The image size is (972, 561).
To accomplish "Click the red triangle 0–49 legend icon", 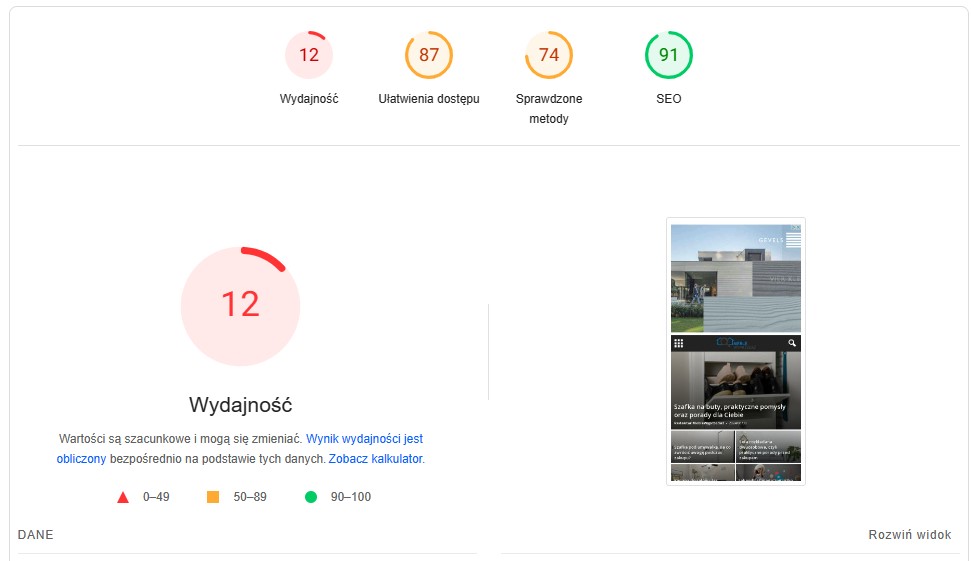I will (x=123, y=497).
